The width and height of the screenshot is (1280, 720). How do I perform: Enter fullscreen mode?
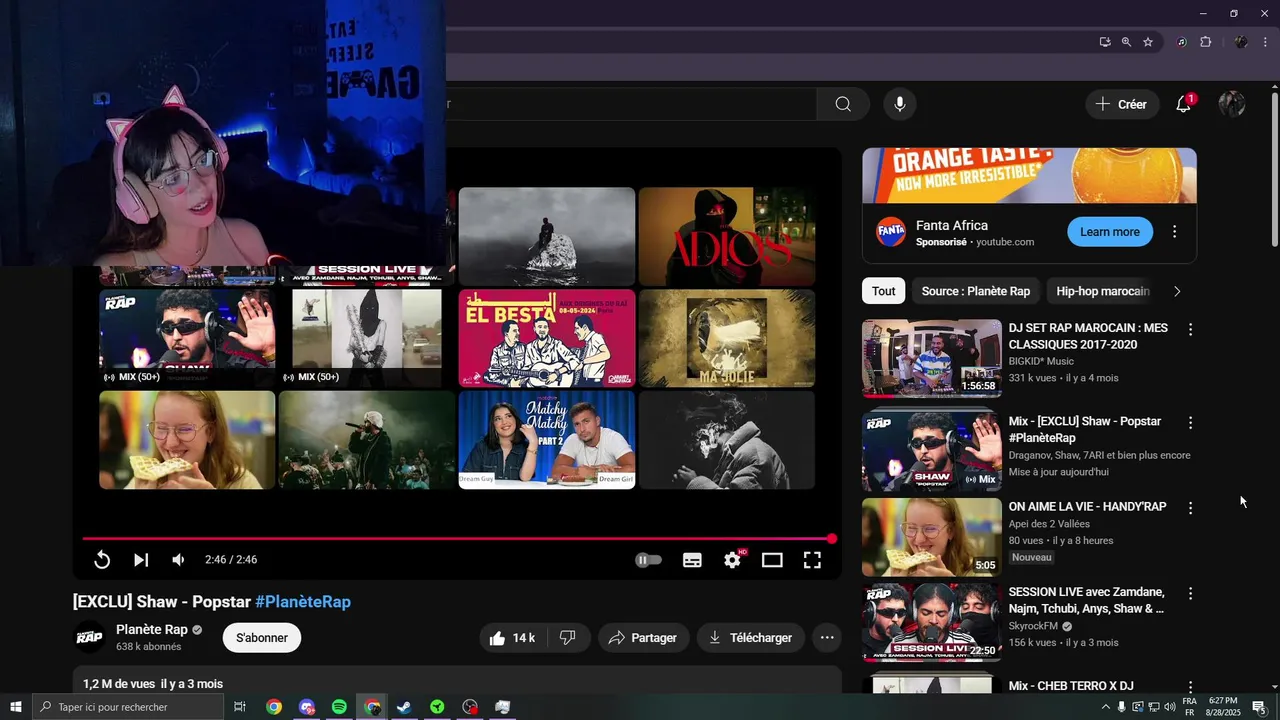click(812, 560)
